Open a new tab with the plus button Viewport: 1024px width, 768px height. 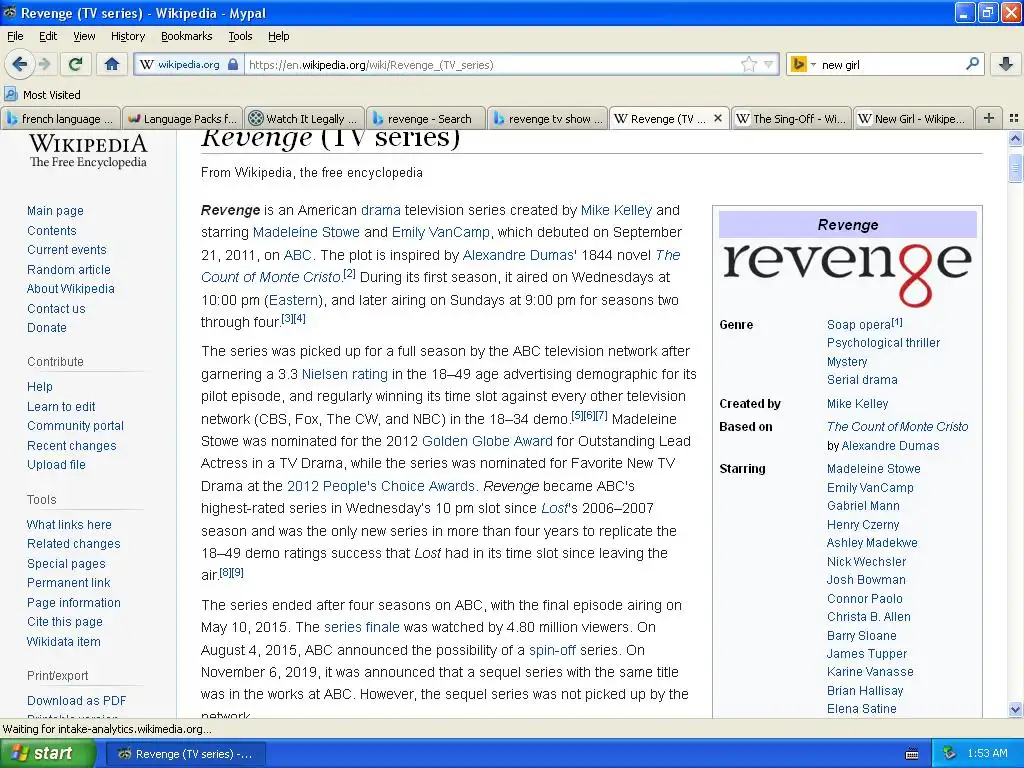click(x=989, y=118)
